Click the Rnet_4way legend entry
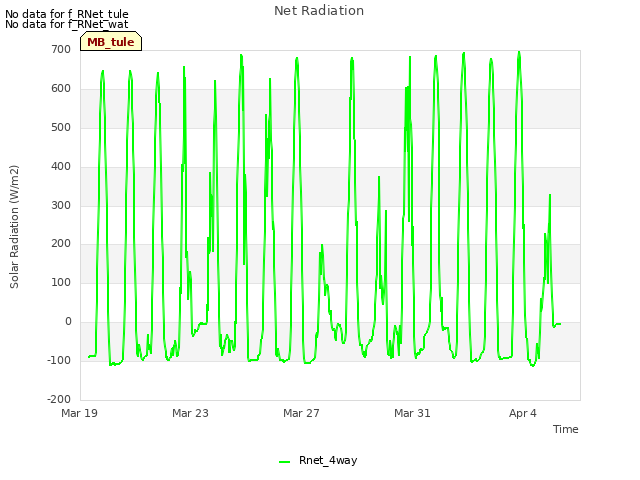Viewport: 640px width, 480px height. click(x=318, y=460)
